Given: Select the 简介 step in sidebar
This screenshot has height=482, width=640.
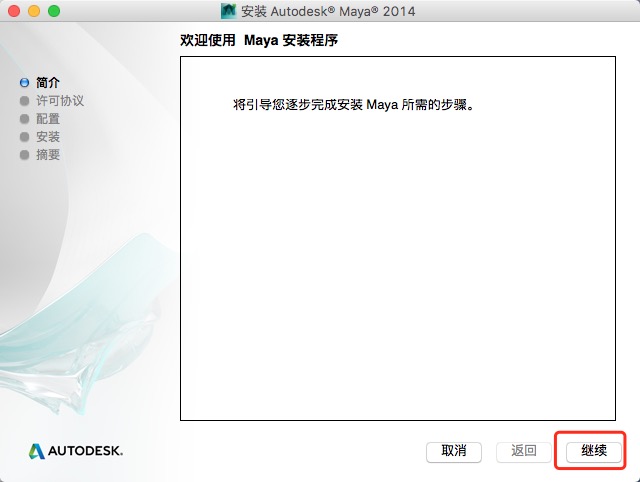Looking at the screenshot, I should [x=48, y=83].
